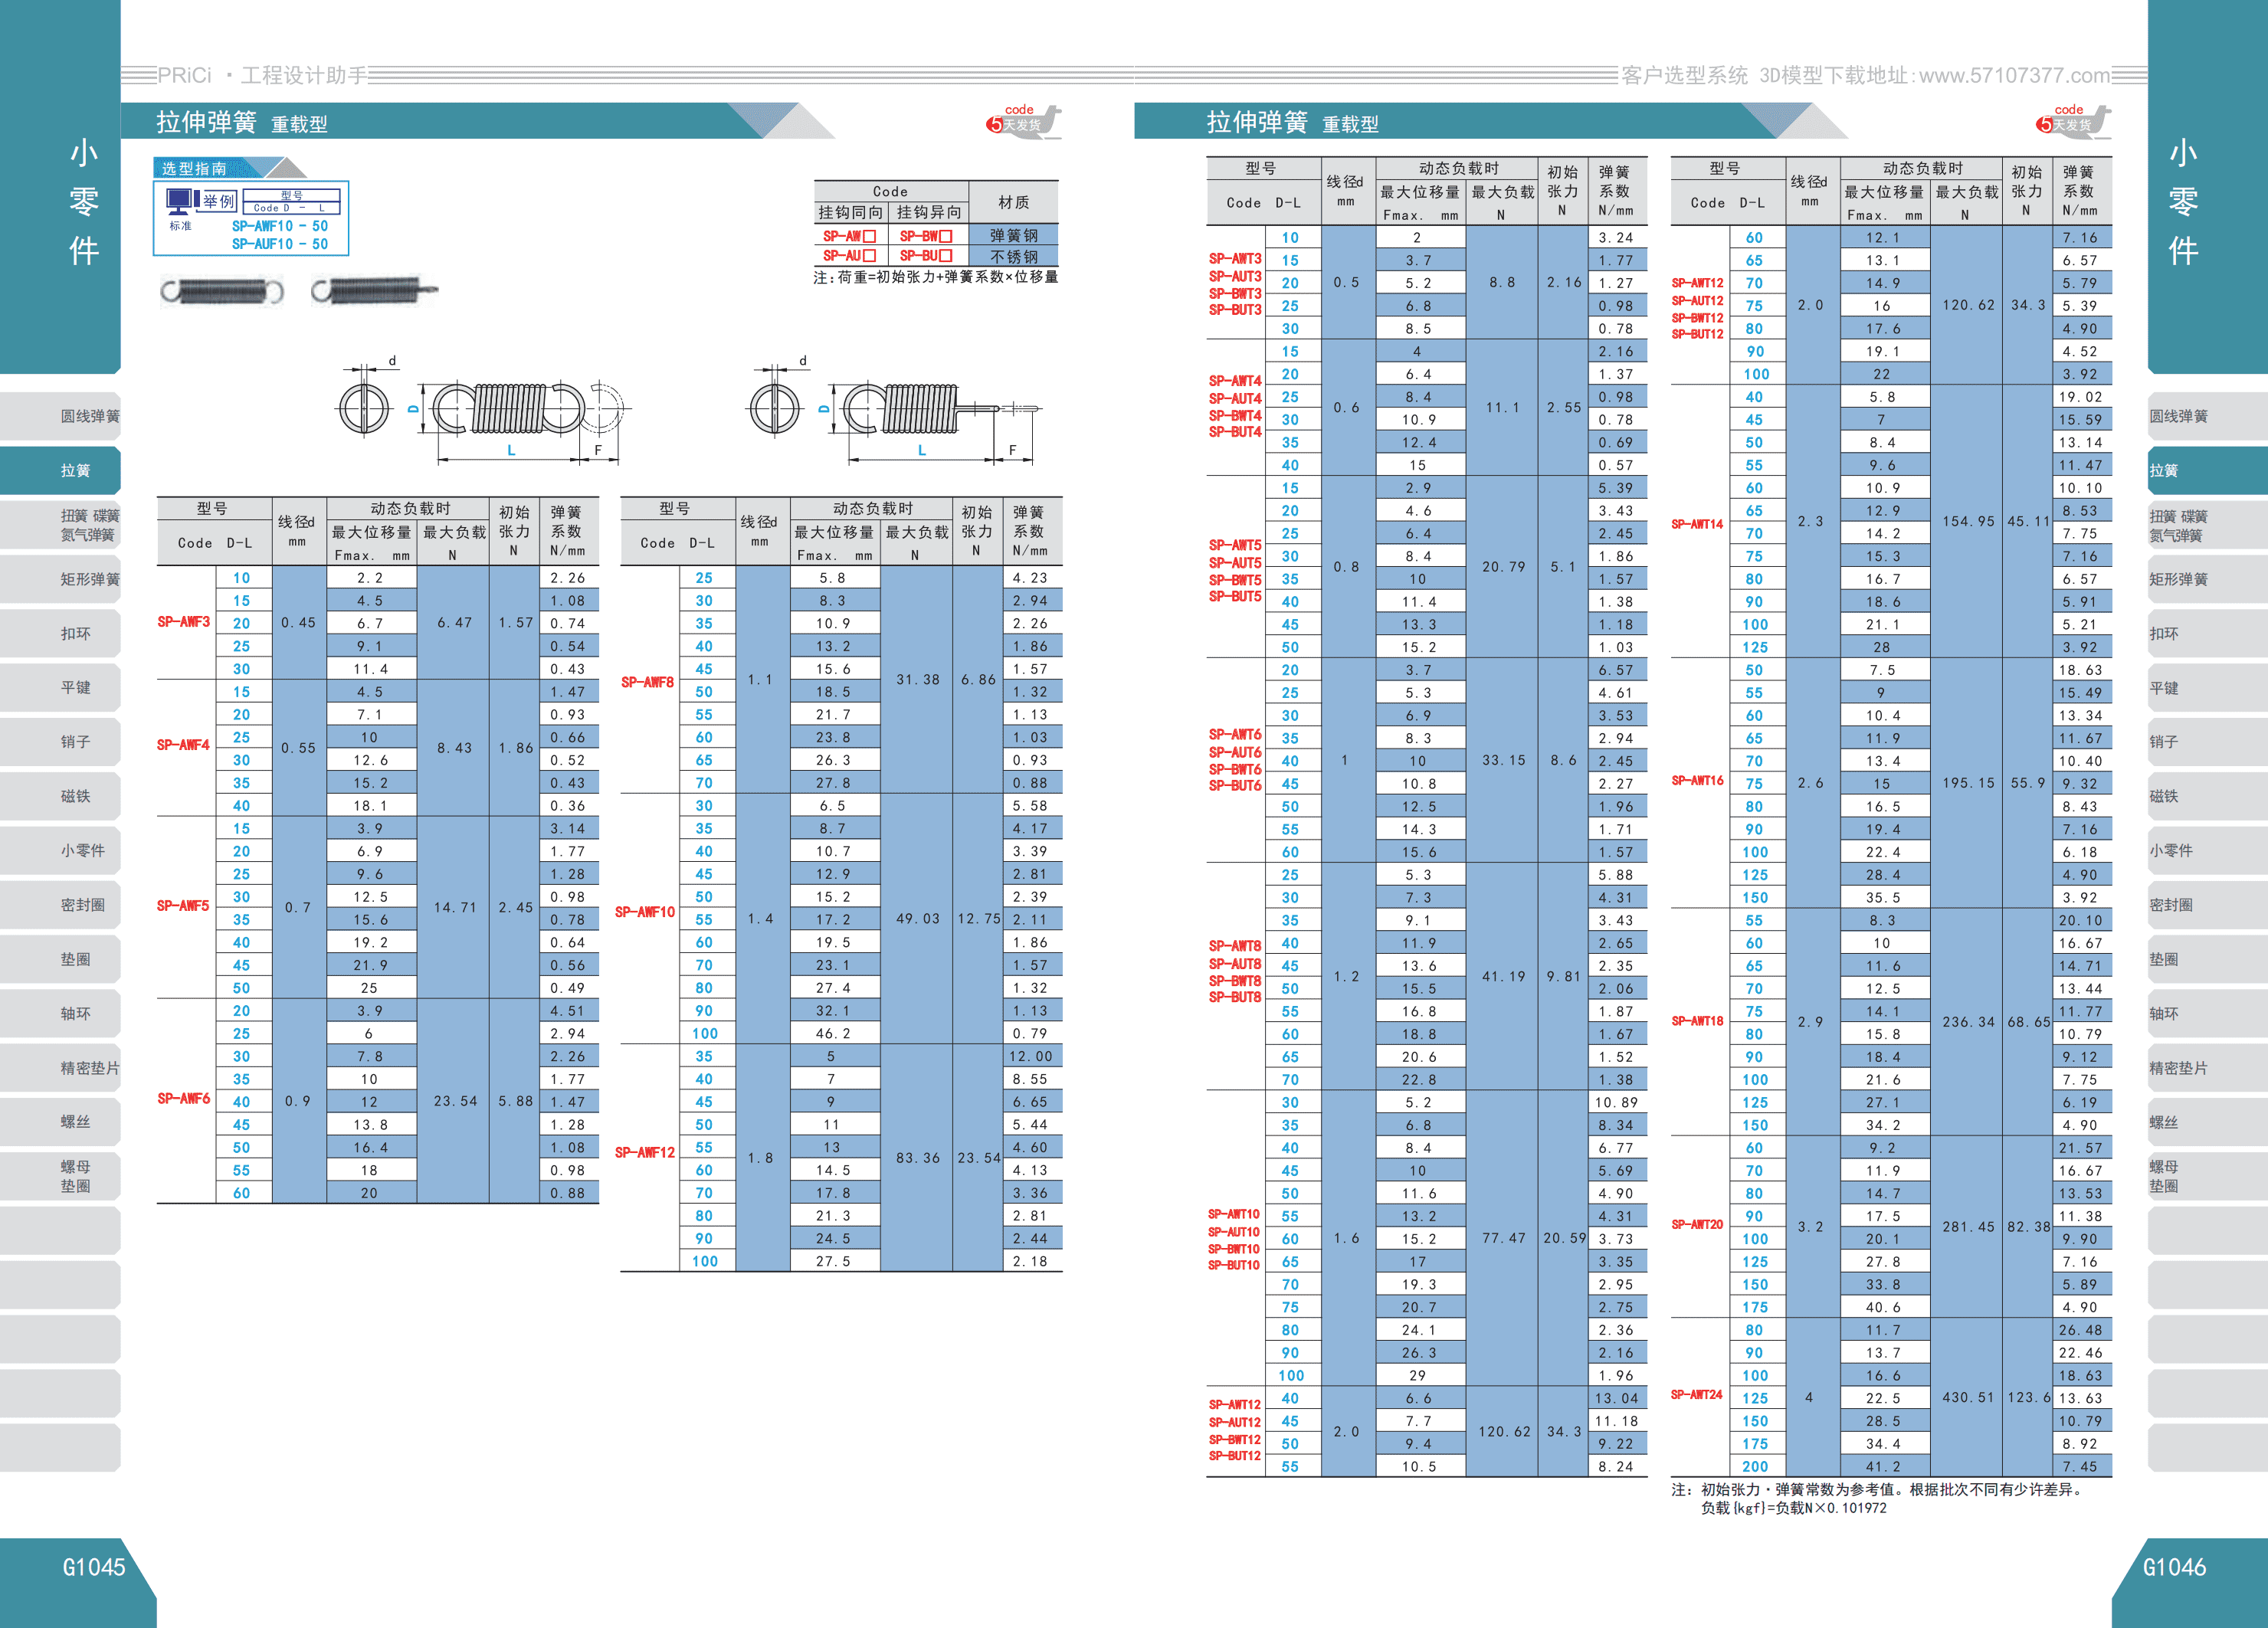Click the note 荷重=初始张力+弹簧系数×位移量

coord(935,277)
